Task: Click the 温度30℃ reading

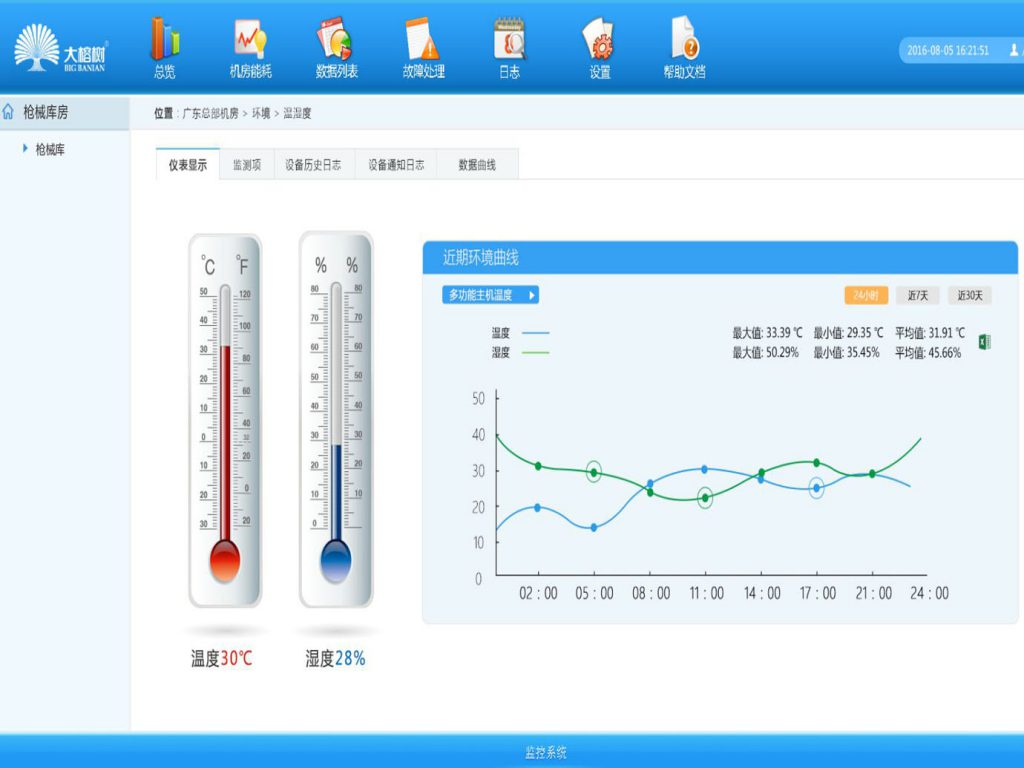Action: tap(221, 658)
